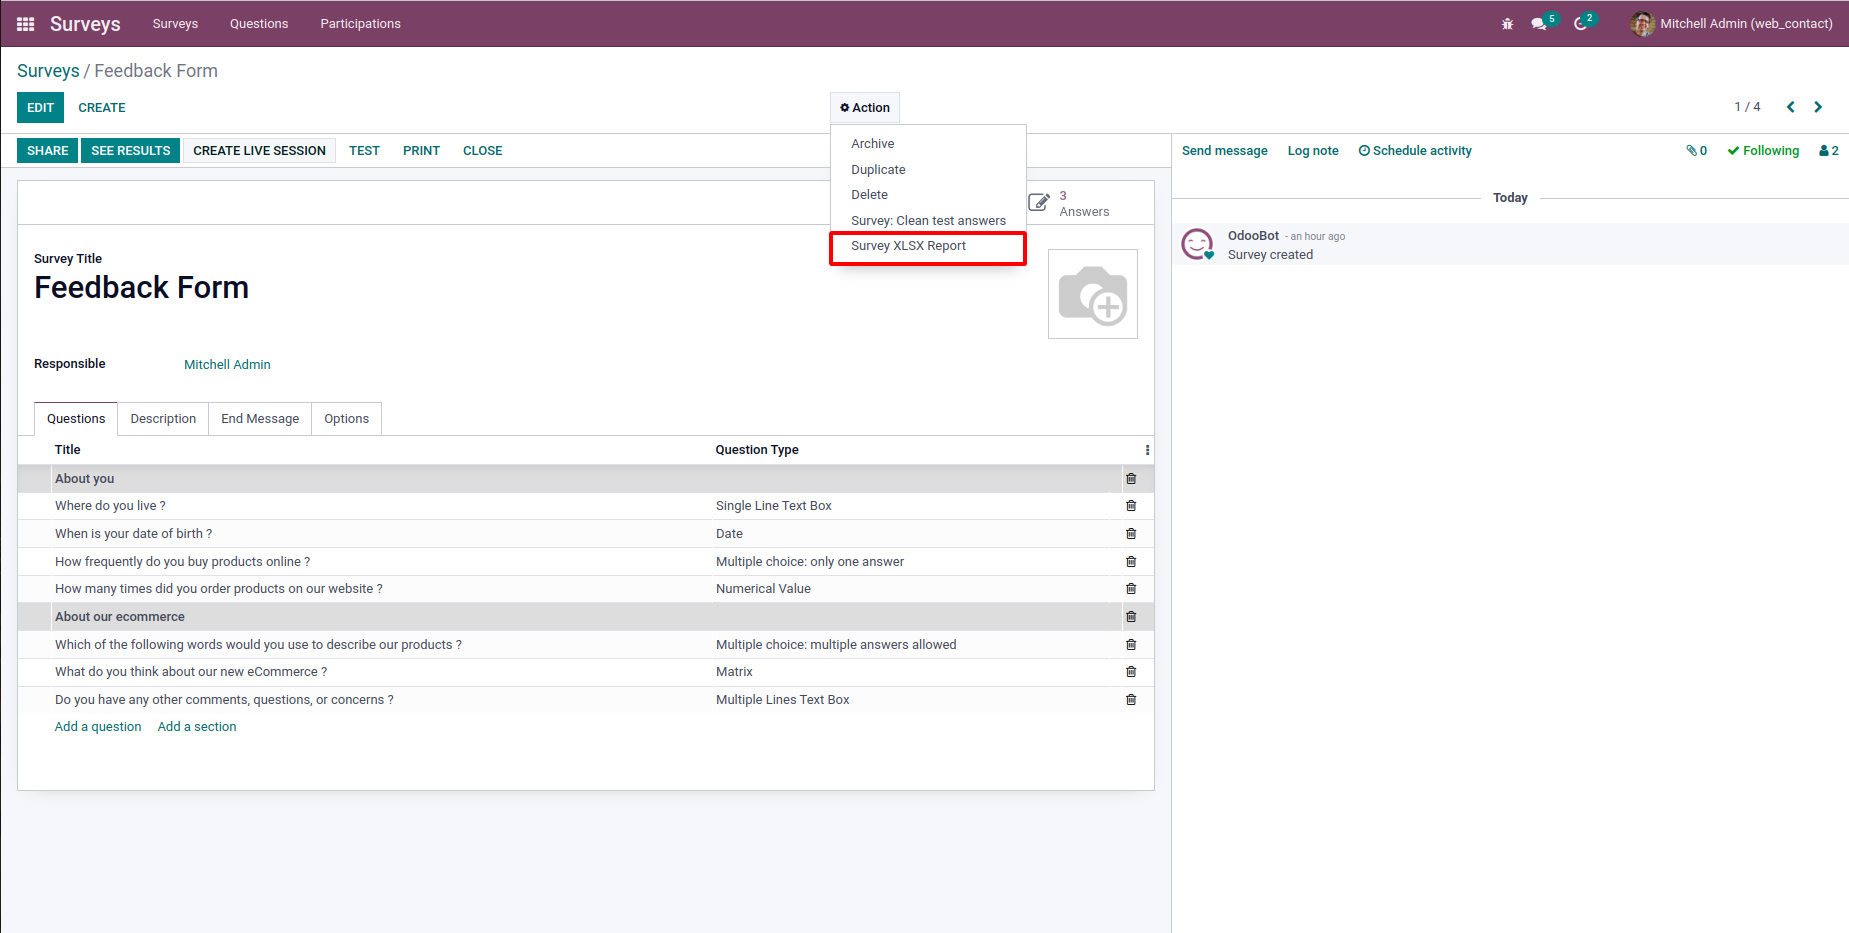Screen dimensions: 1849x933
Task: Open the column options kebab menu
Action: (x=1147, y=450)
